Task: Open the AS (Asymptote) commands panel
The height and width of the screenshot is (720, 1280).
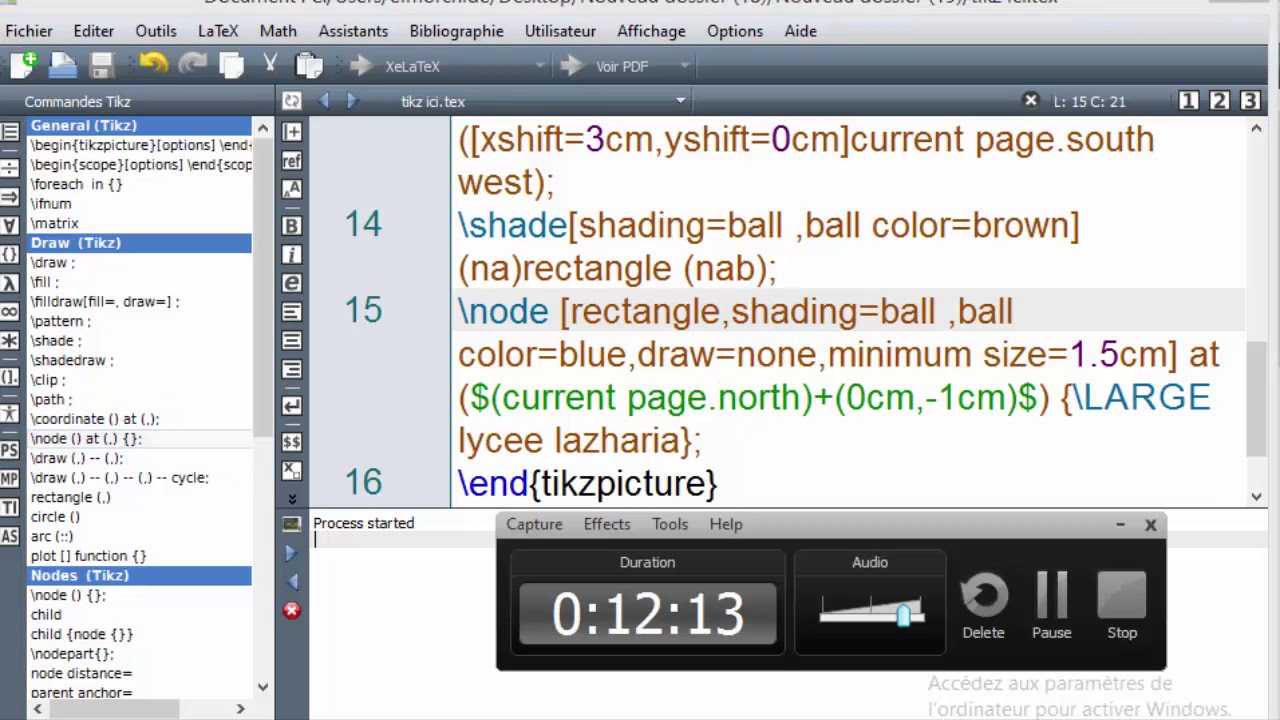Action: click(10, 536)
